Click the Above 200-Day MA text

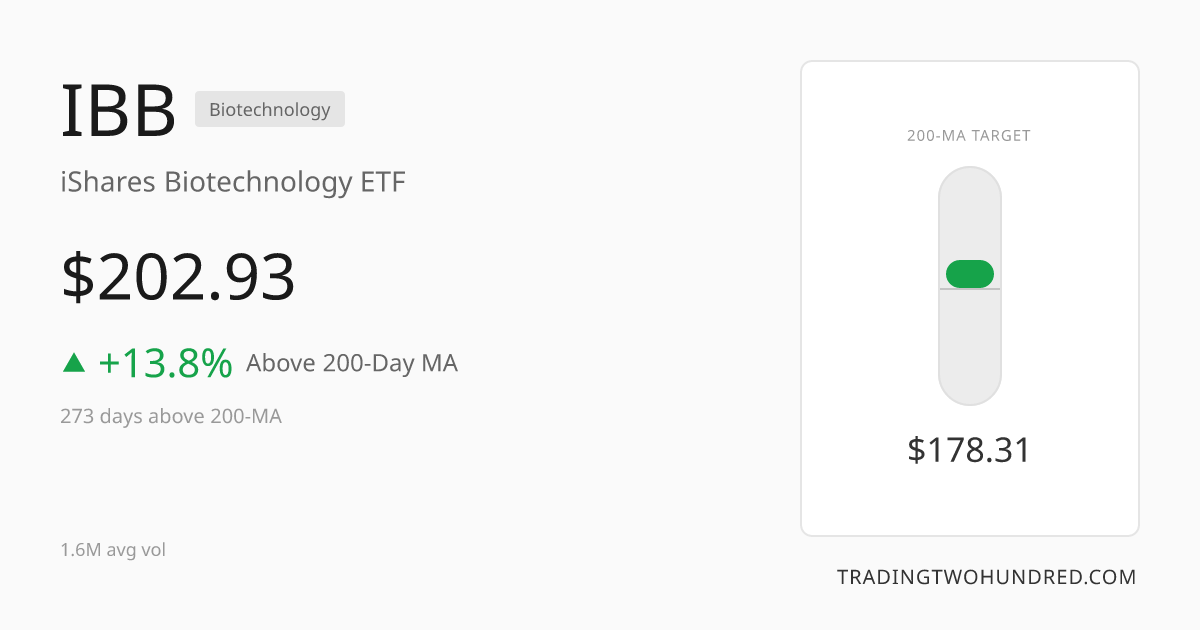click(352, 363)
